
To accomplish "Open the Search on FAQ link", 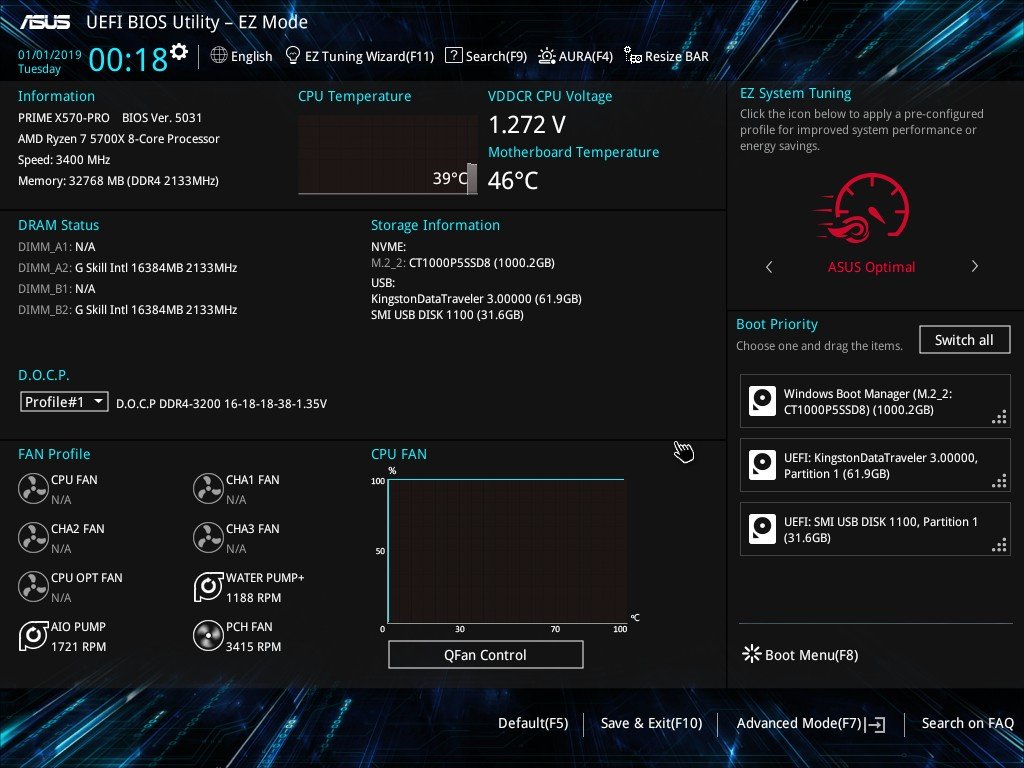I will 967,723.
